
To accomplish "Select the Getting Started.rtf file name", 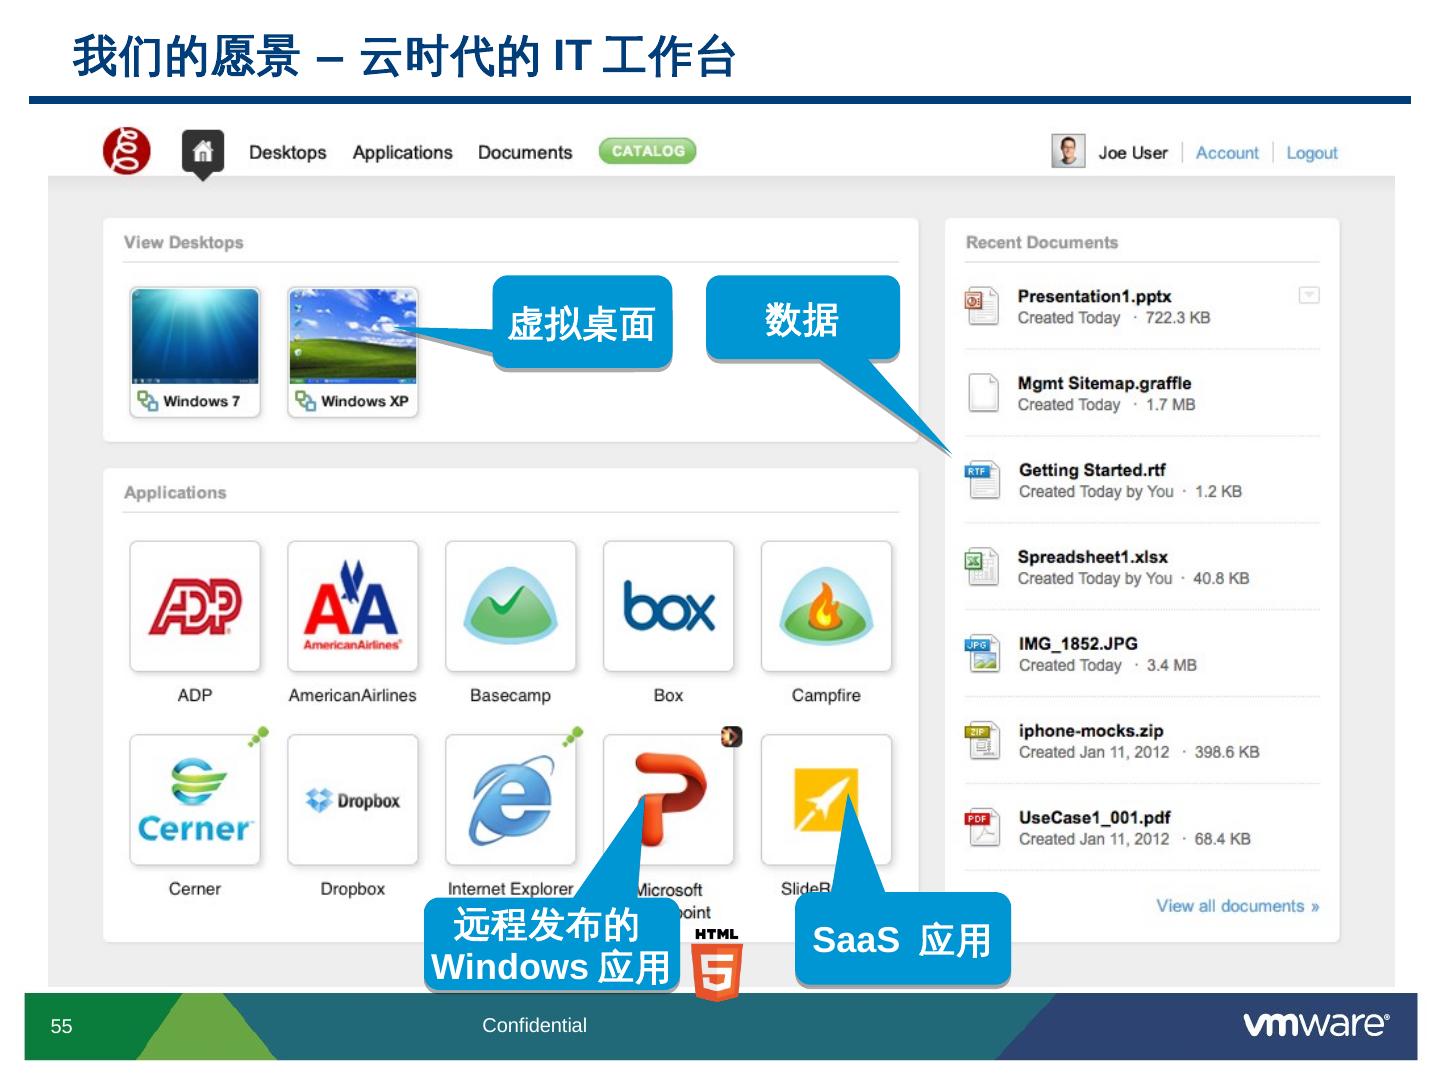I will click(x=1092, y=470).
